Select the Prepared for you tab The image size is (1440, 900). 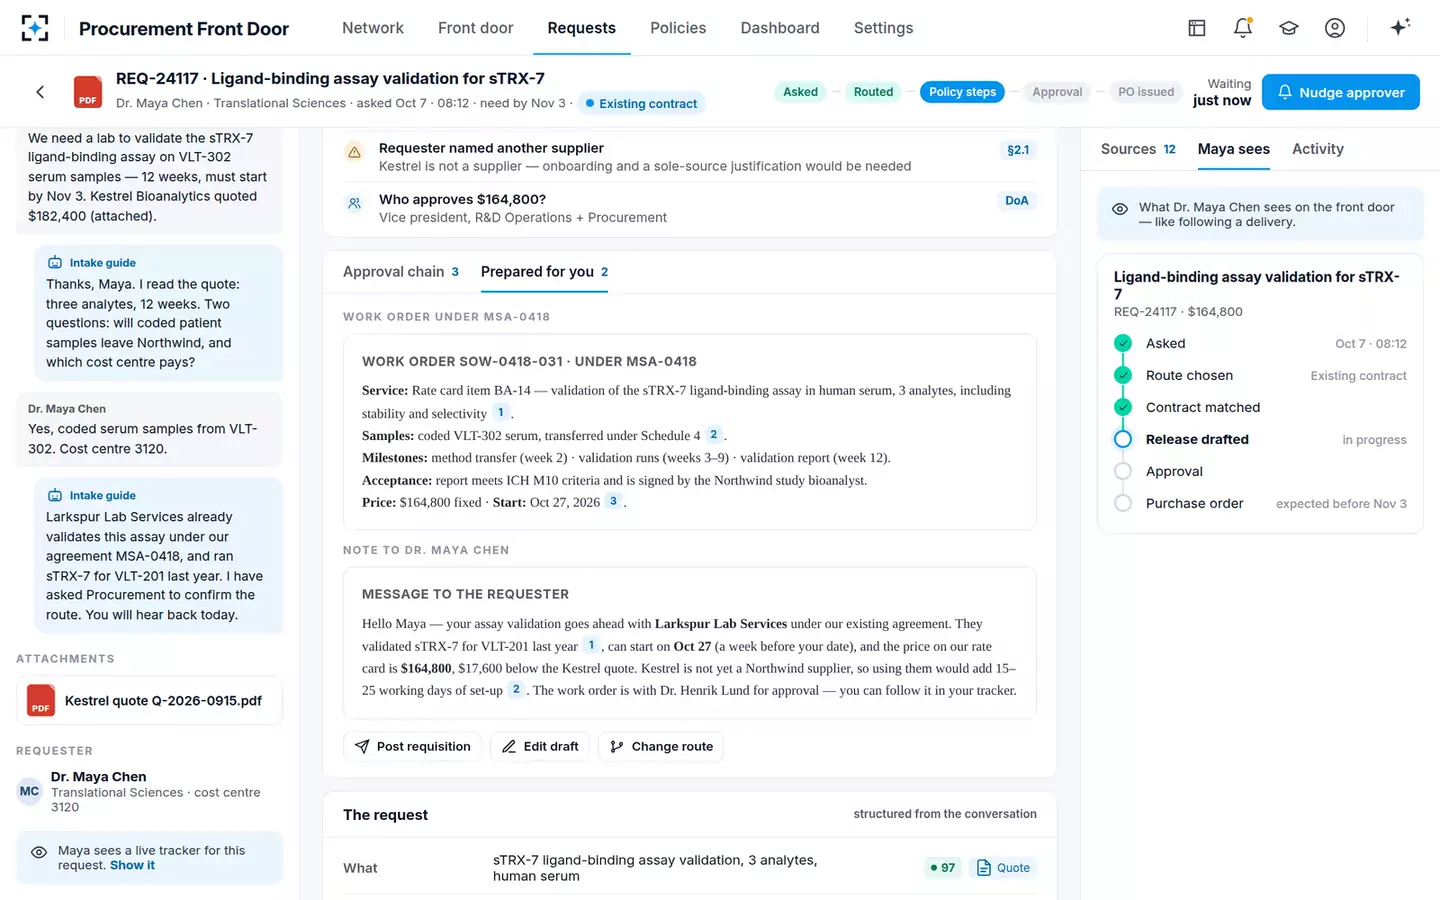544,272
